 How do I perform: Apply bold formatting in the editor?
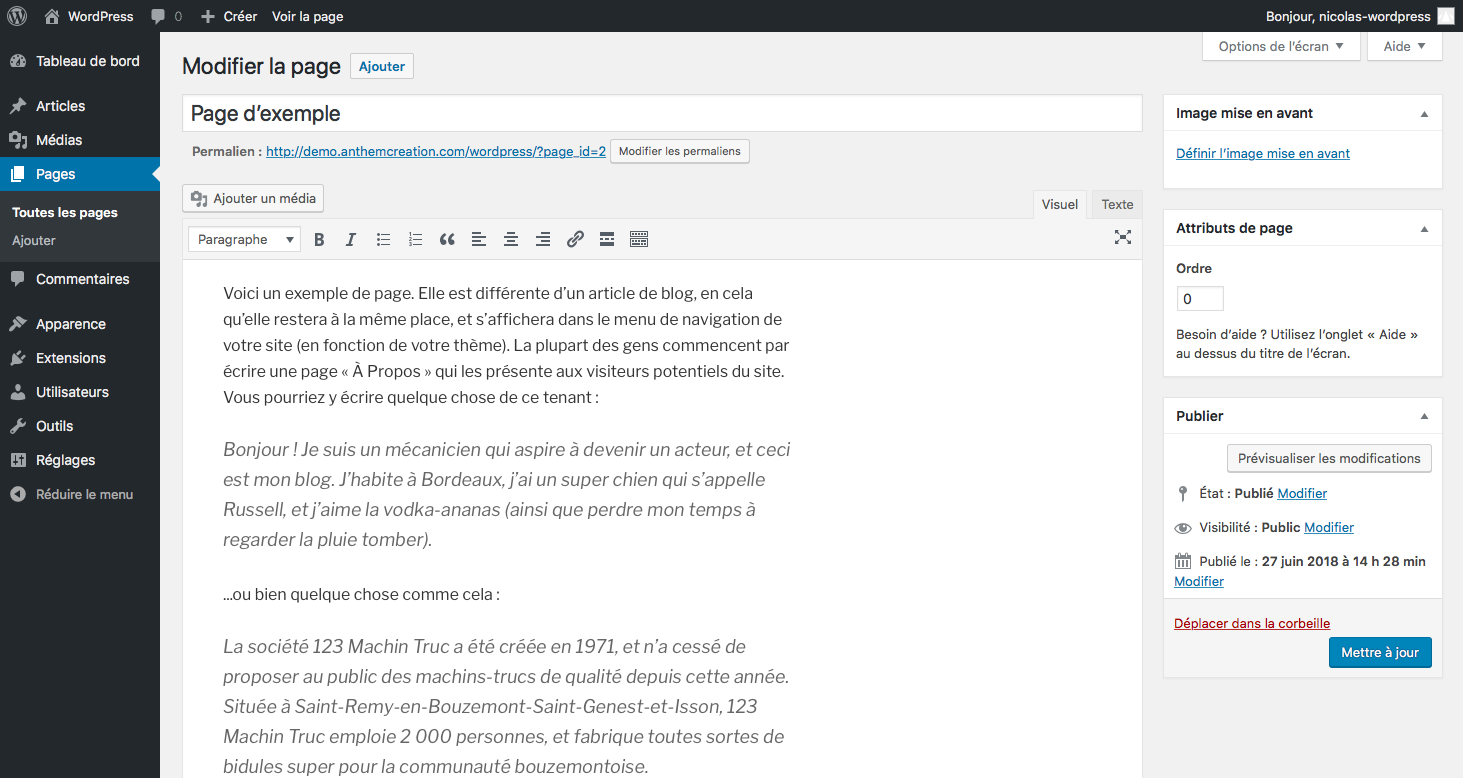(319, 239)
